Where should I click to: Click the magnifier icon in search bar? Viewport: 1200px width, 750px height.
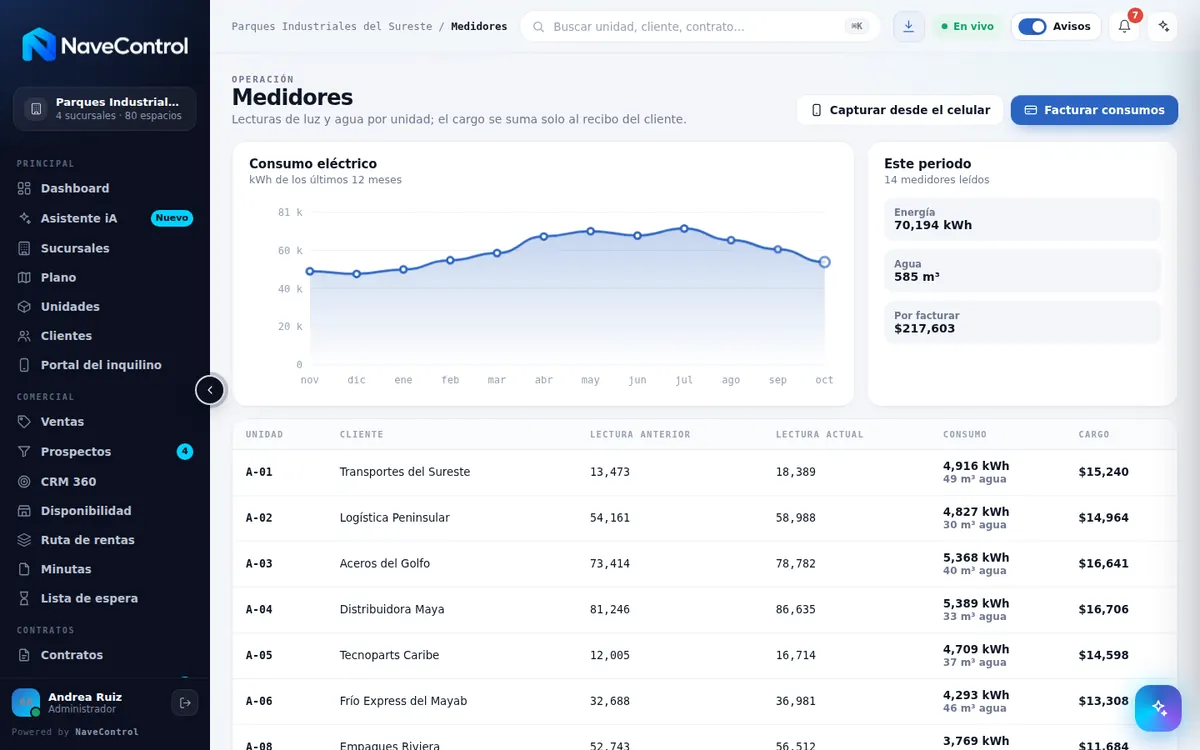539,27
